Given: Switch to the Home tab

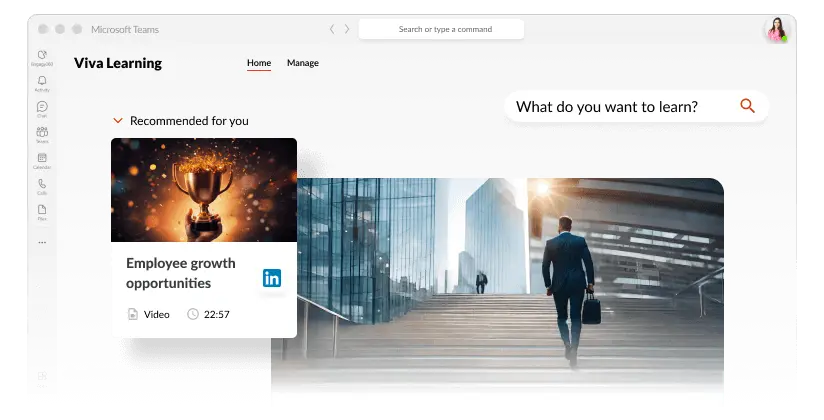Looking at the screenshot, I should coord(259,63).
